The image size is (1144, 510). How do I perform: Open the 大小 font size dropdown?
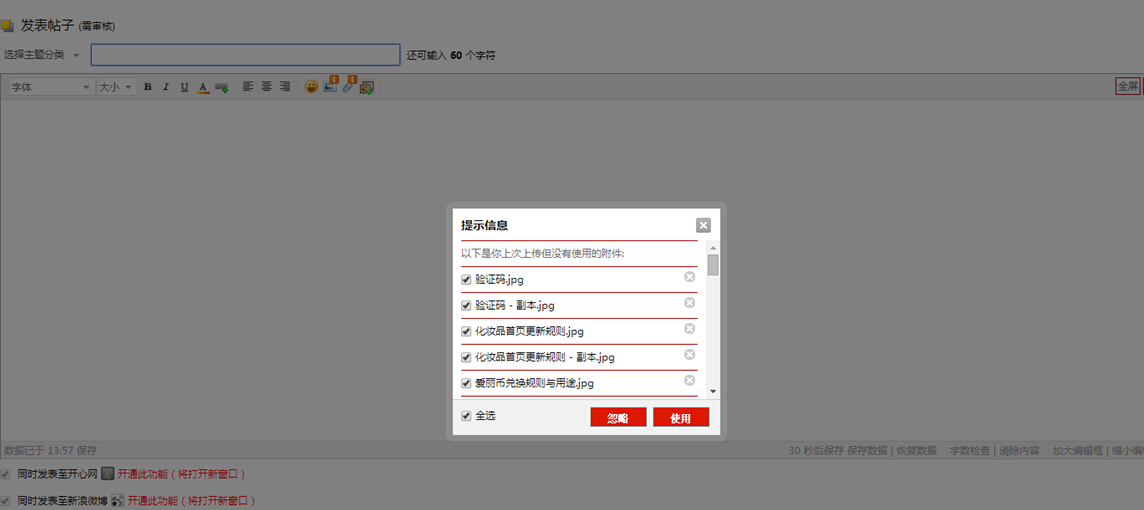(x=117, y=87)
